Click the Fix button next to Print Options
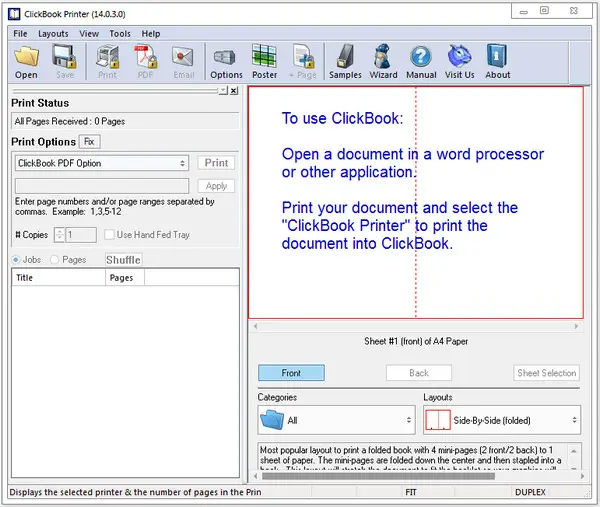Image resolution: width=600 pixels, height=507 pixels. coord(90,142)
